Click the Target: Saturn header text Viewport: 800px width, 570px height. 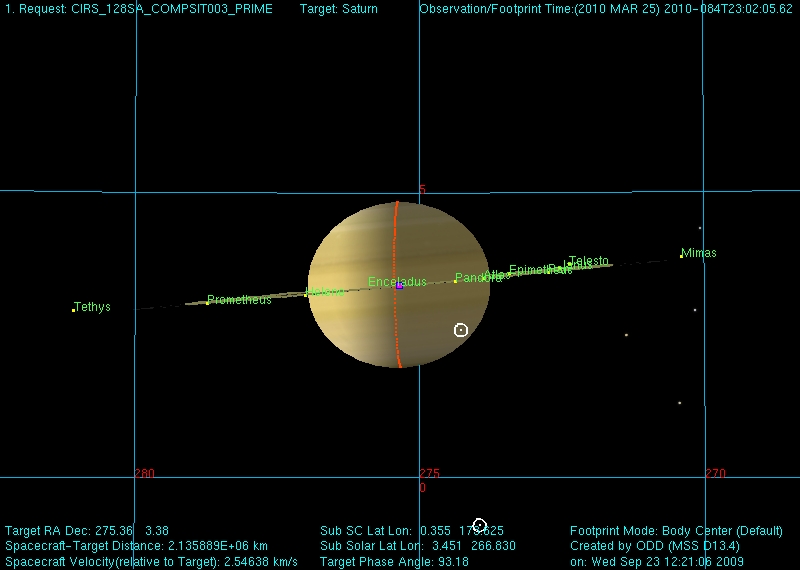pos(339,9)
